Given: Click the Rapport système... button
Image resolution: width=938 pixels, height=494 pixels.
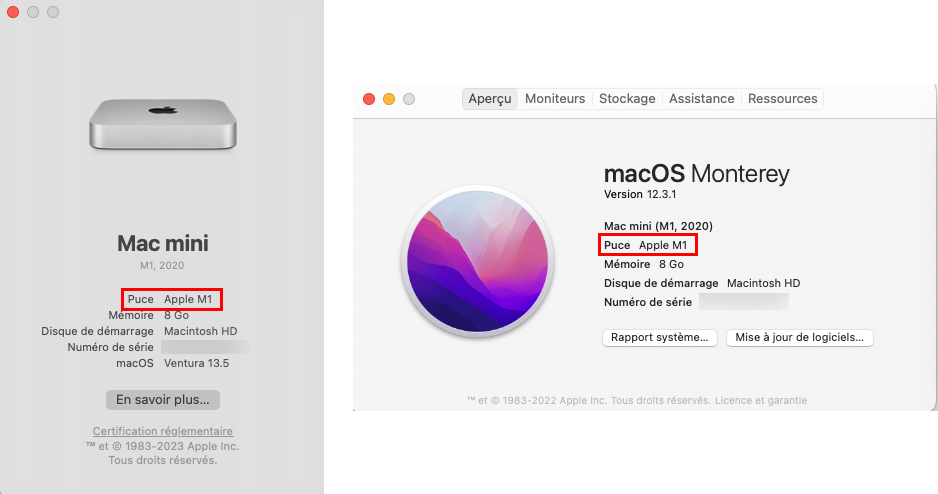Looking at the screenshot, I should pos(660,337).
